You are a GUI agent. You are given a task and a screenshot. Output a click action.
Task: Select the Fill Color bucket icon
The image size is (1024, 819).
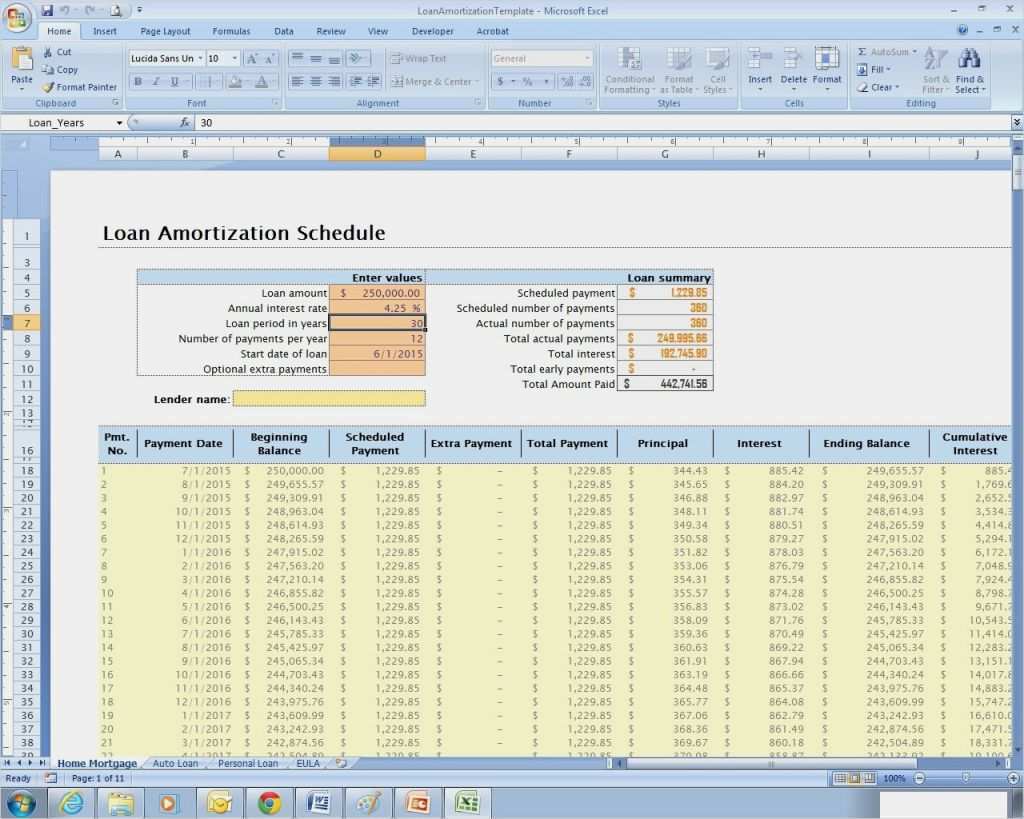[x=235, y=81]
